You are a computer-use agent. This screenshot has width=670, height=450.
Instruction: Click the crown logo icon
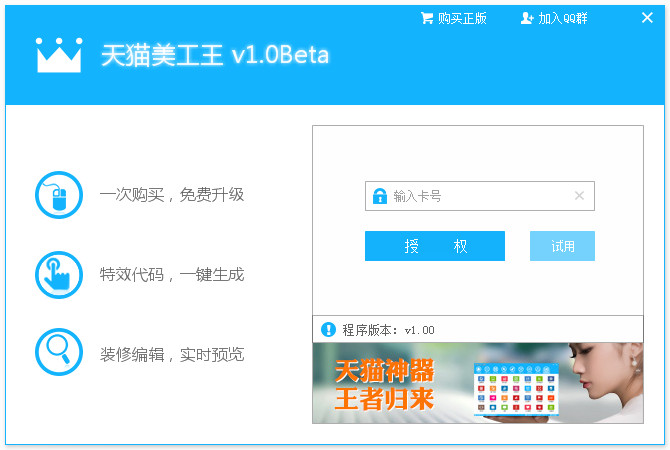point(59,55)
